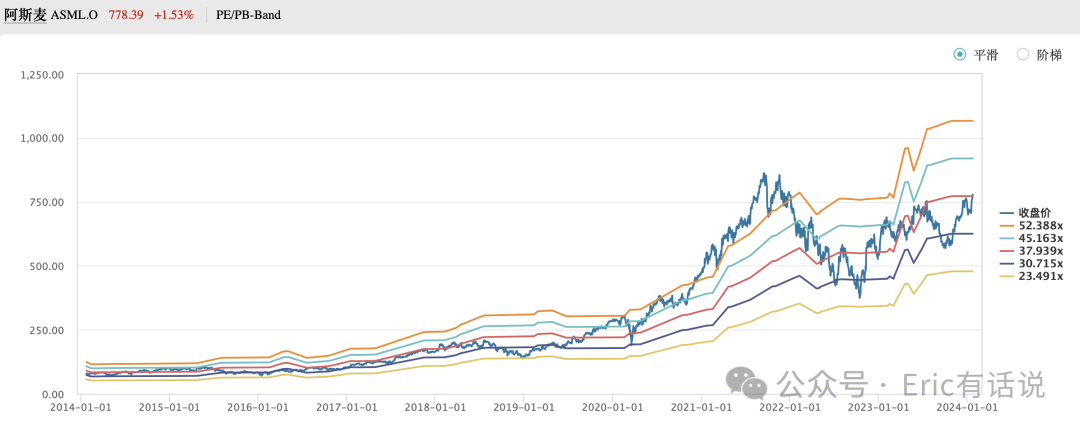Image resolution: width=1080 pixels, height=428 pixels.
Task: Click the ASML.O ticker code
Action: point(75,14)
